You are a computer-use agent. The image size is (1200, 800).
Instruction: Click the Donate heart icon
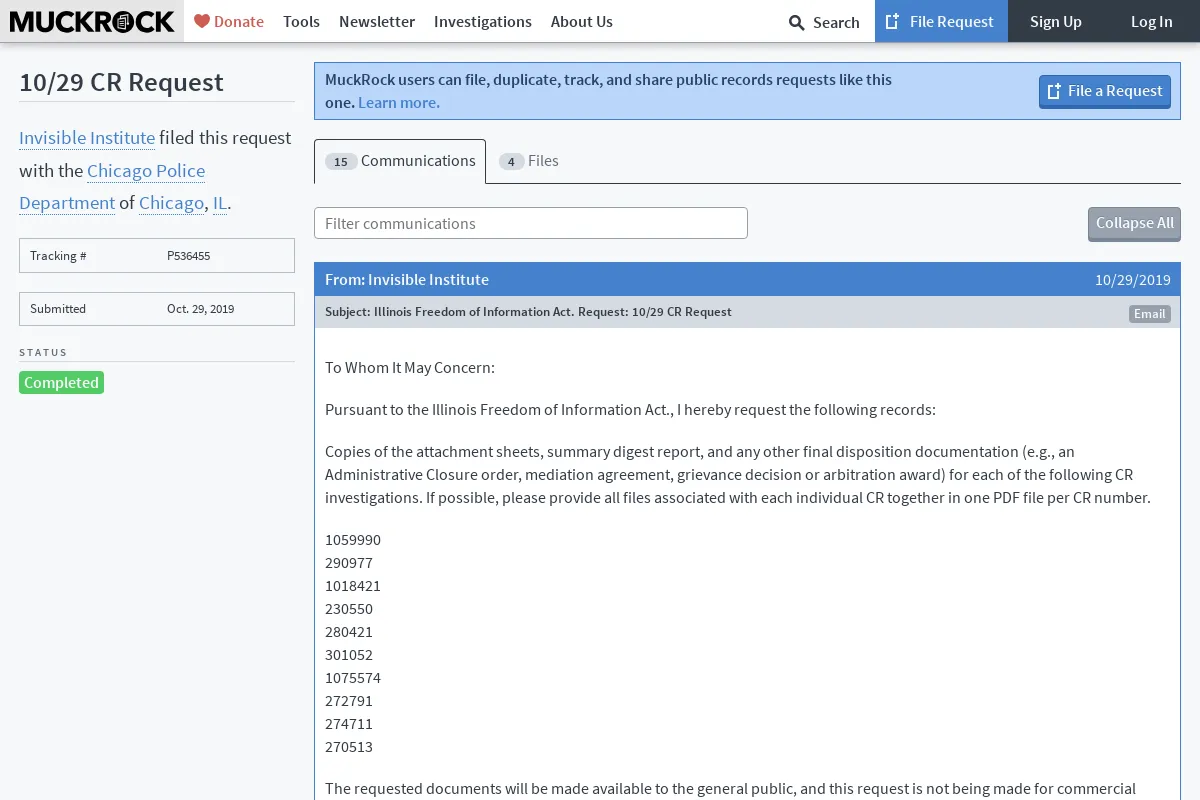[202, 21]
